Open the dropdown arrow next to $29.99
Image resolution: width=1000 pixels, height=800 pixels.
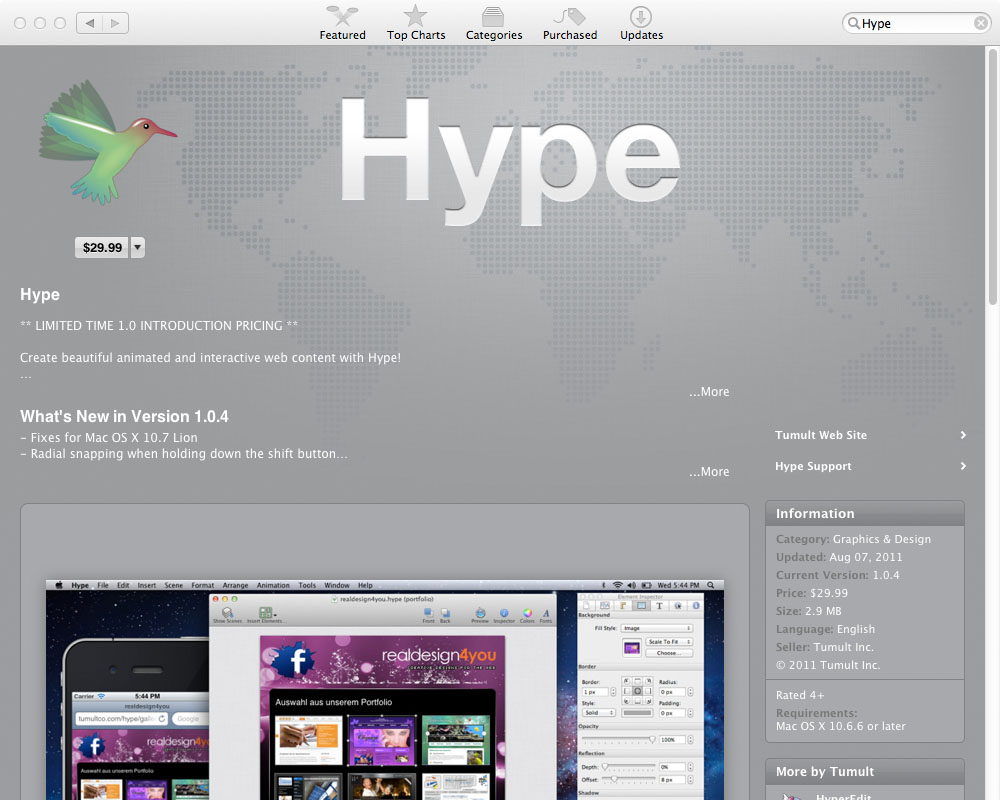138,248
